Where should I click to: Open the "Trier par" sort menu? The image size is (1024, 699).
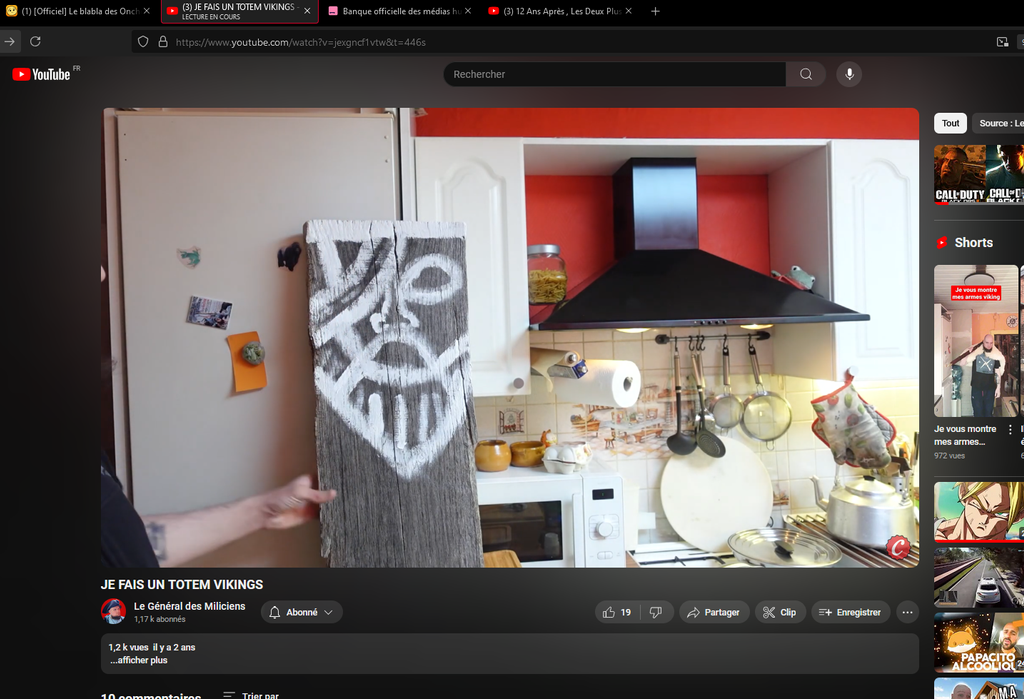pyautogui.click(x=251, y=695)
